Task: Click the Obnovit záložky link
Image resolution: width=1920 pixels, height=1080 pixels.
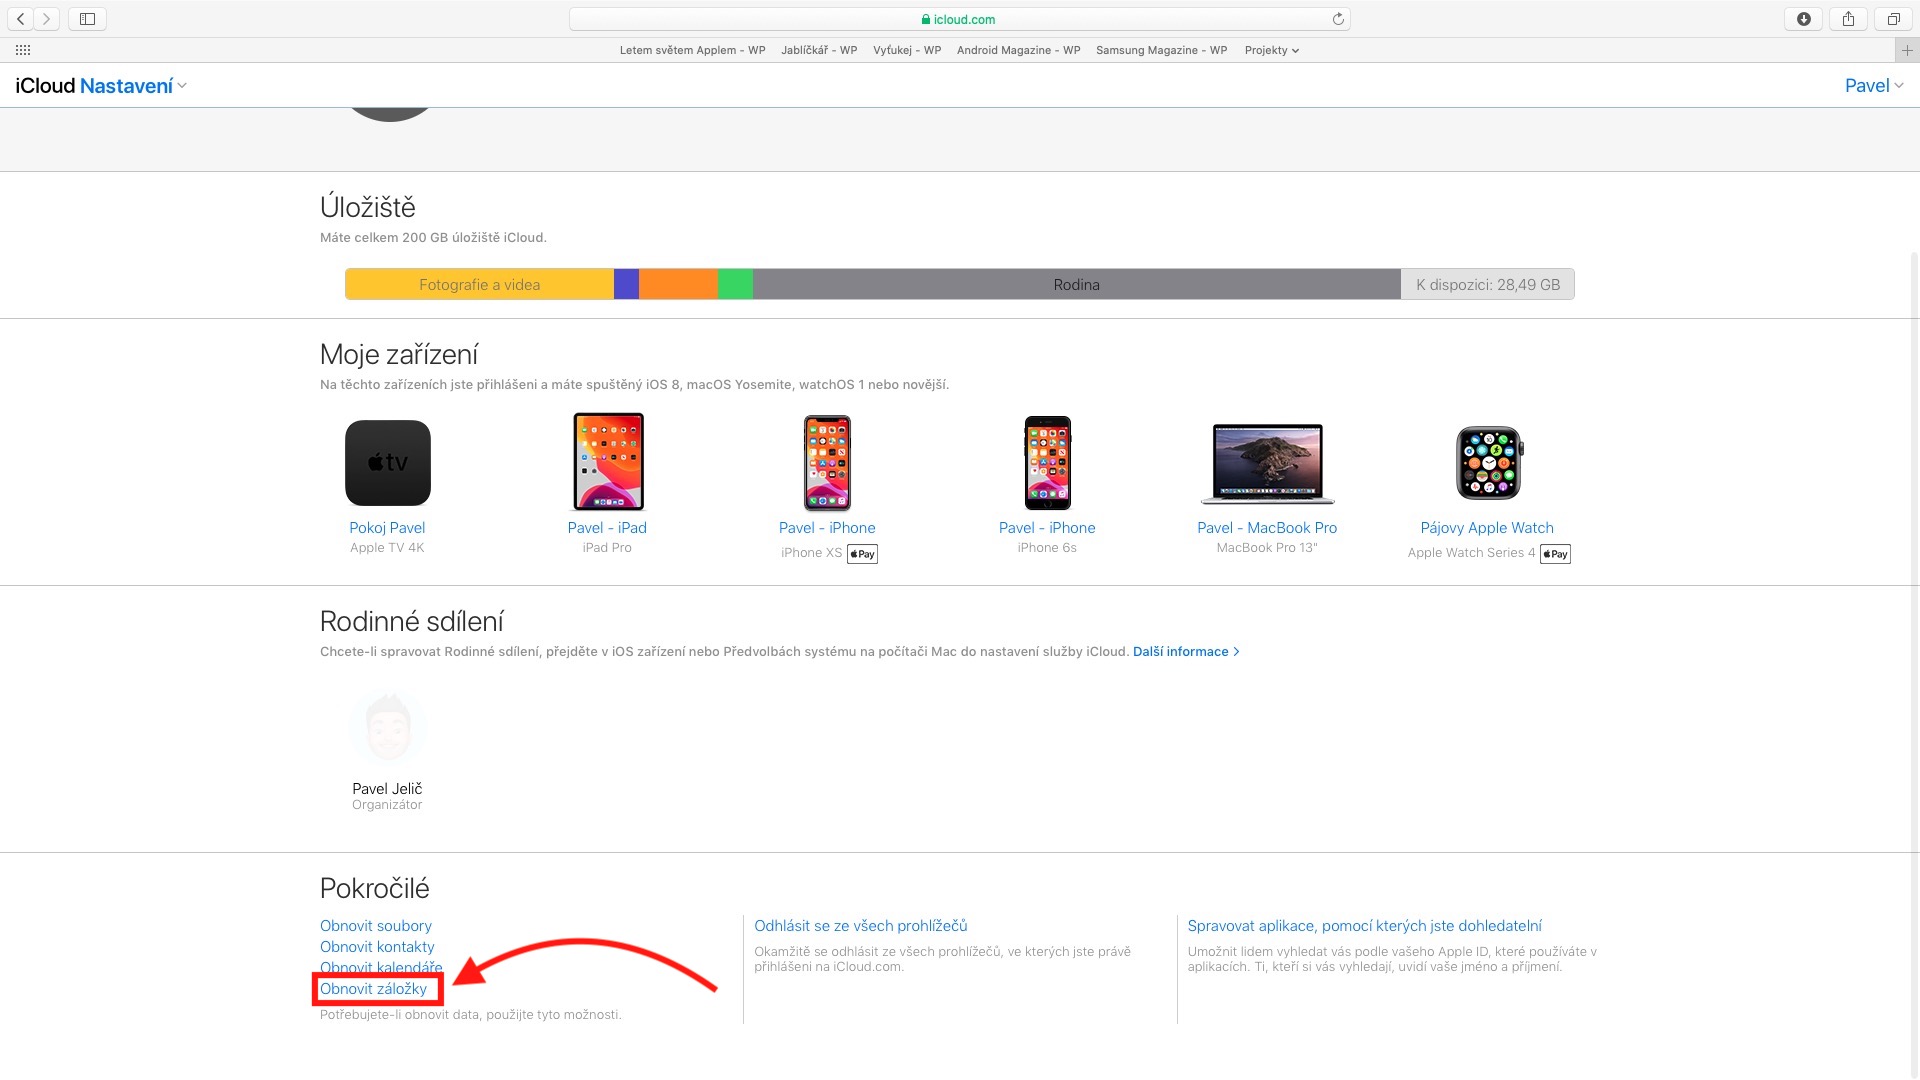Action: [x=373, y=989]
